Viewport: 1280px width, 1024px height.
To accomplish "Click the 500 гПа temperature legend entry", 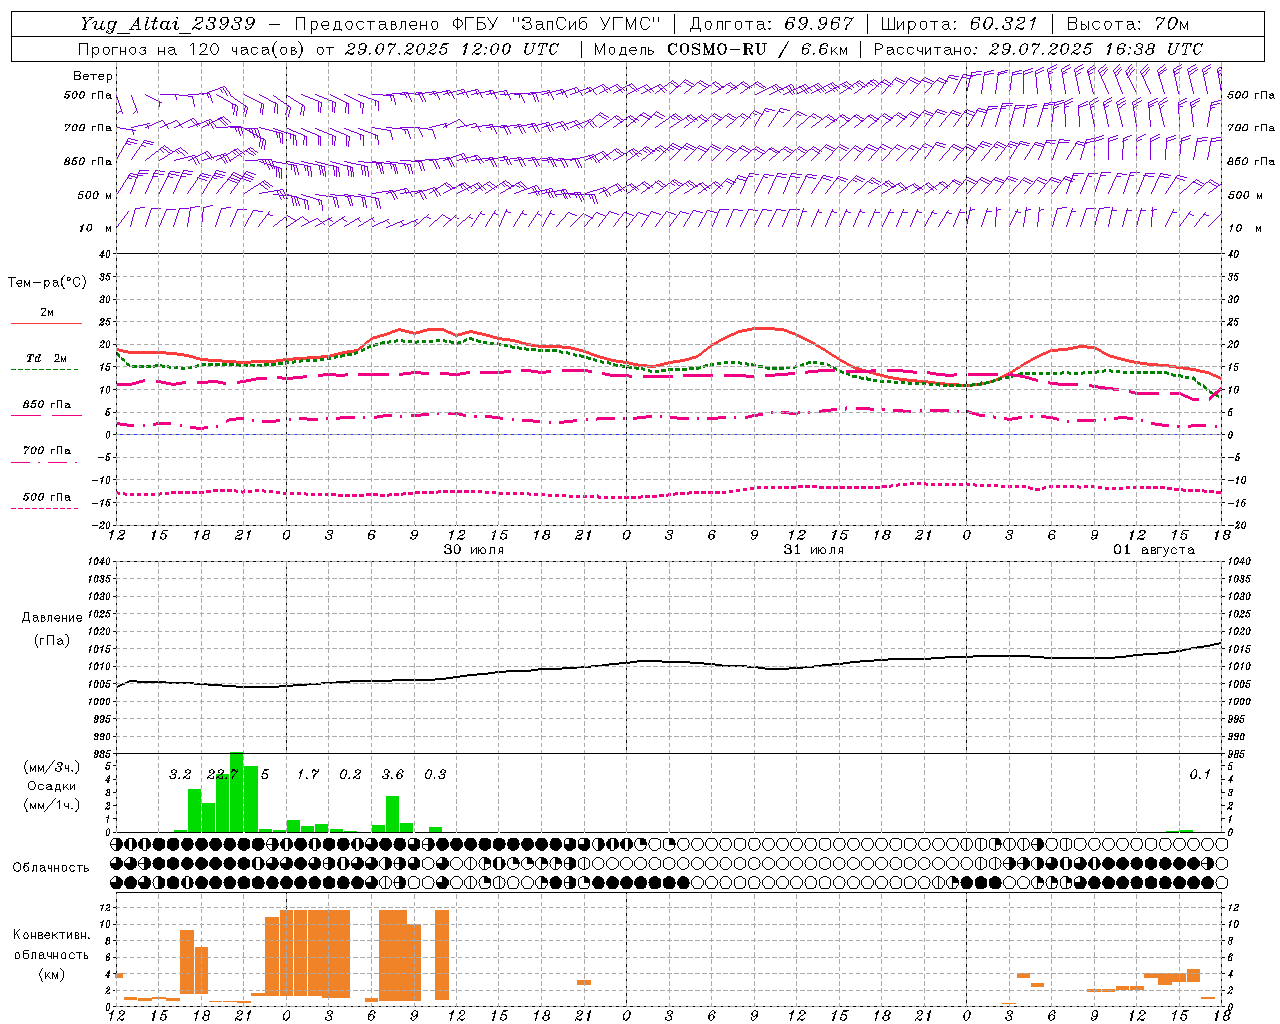I will point(47,497).
